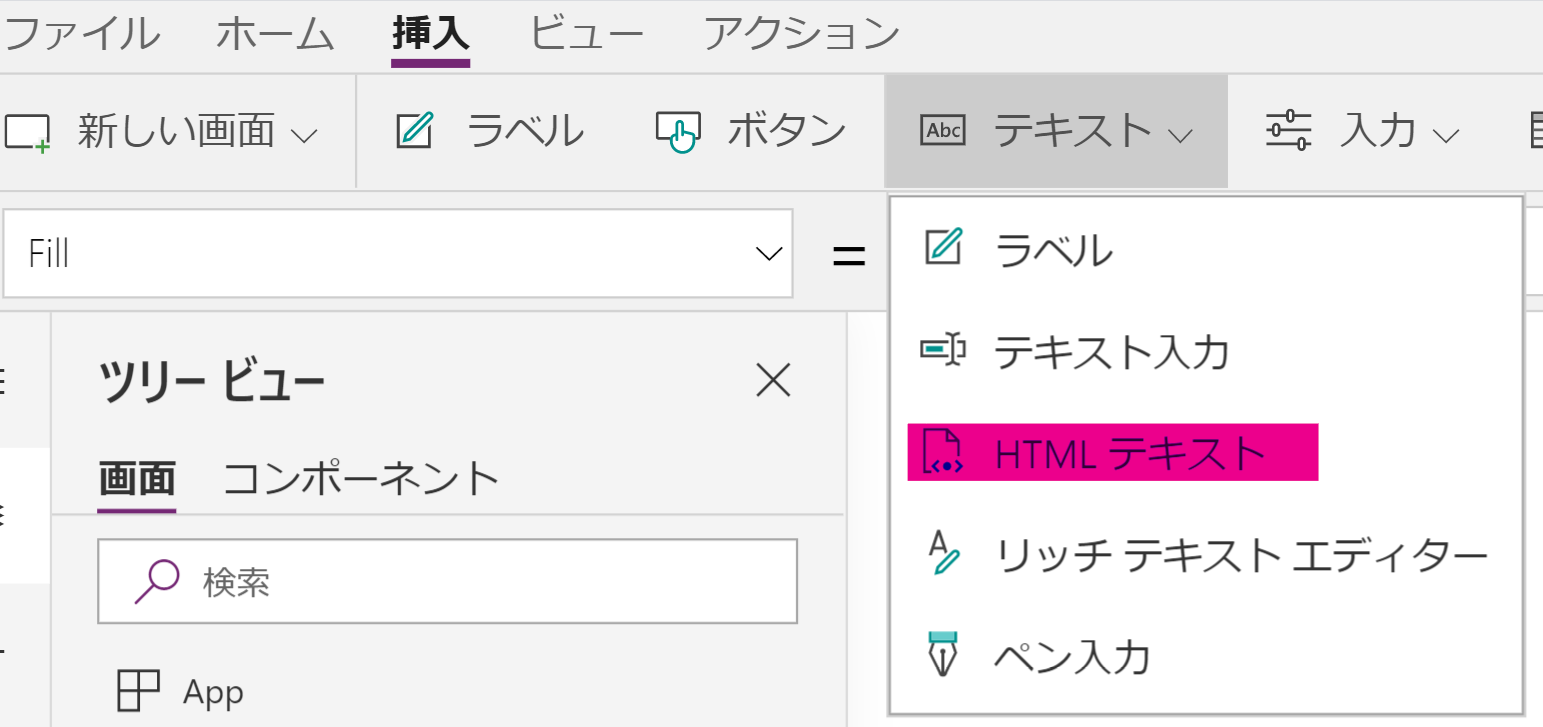Open the 新しい画面 dropdown
Screen dimensions: 1543x727
(304, 134)
